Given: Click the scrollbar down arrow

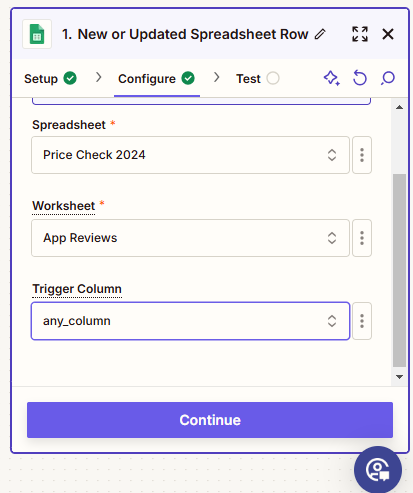Looking at the screenshot, I should point(399,377).
